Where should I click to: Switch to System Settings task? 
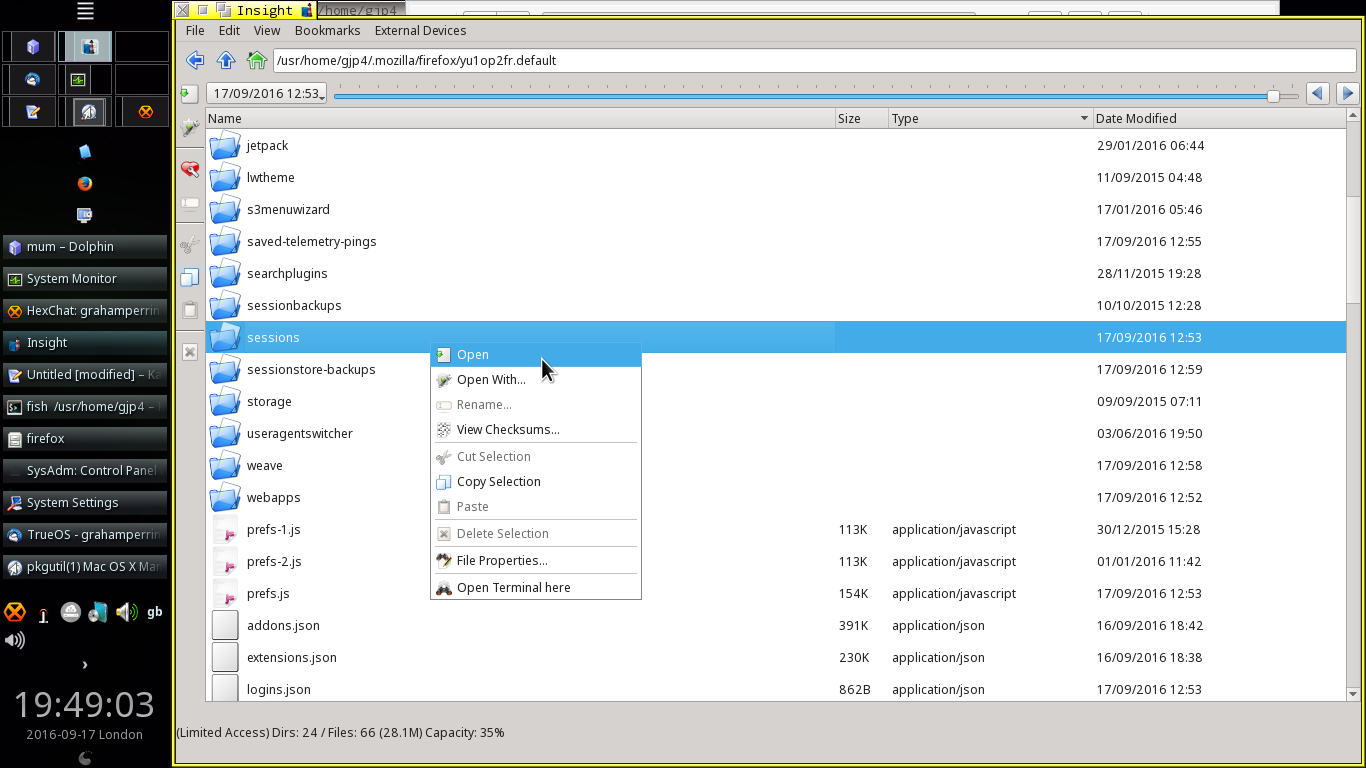pyautogui.click(x=85, y=503)
